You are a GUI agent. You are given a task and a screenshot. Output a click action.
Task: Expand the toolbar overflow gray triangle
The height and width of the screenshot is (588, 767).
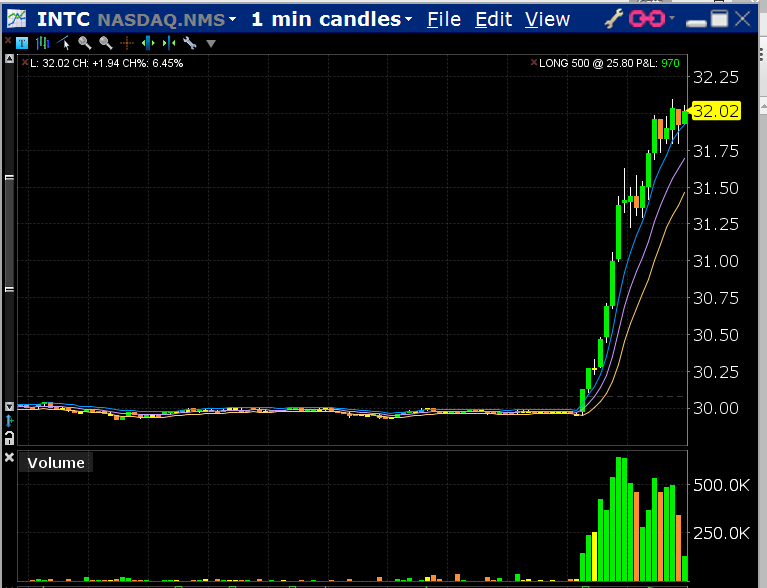(x=210, y=43)
